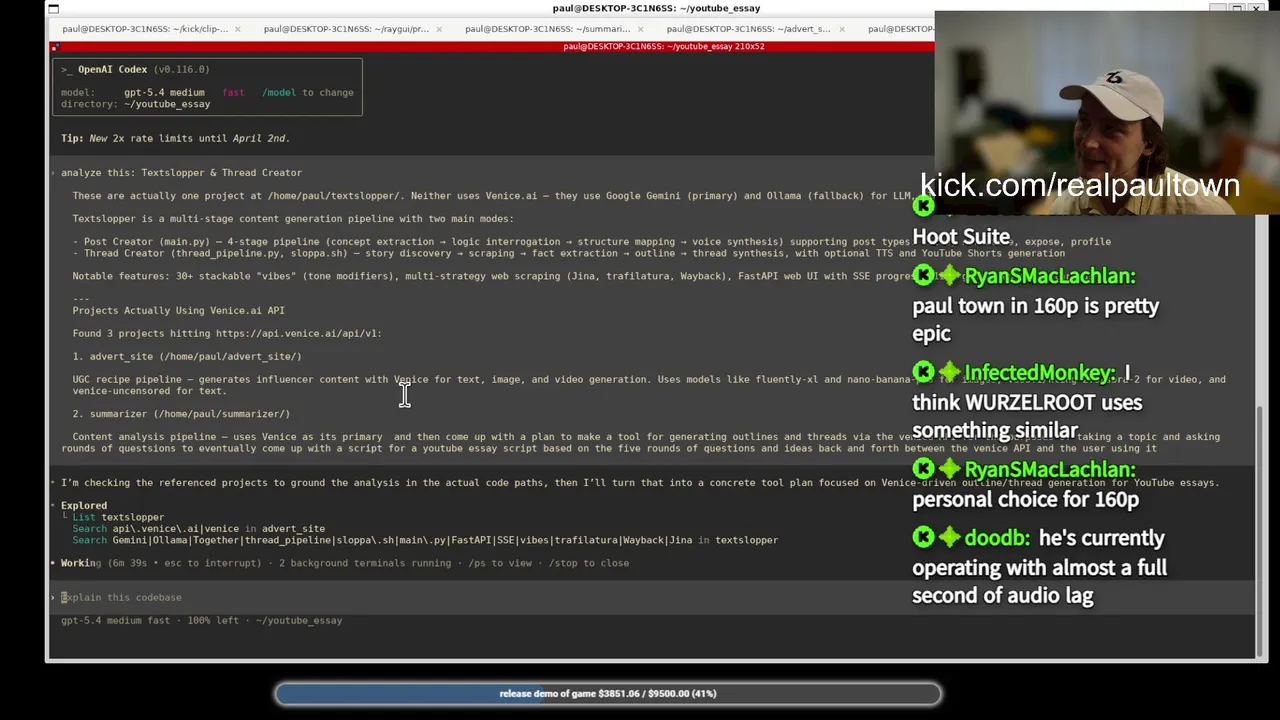Click Kick logo beside 'paul town in 160p' message

pos(923,275)
